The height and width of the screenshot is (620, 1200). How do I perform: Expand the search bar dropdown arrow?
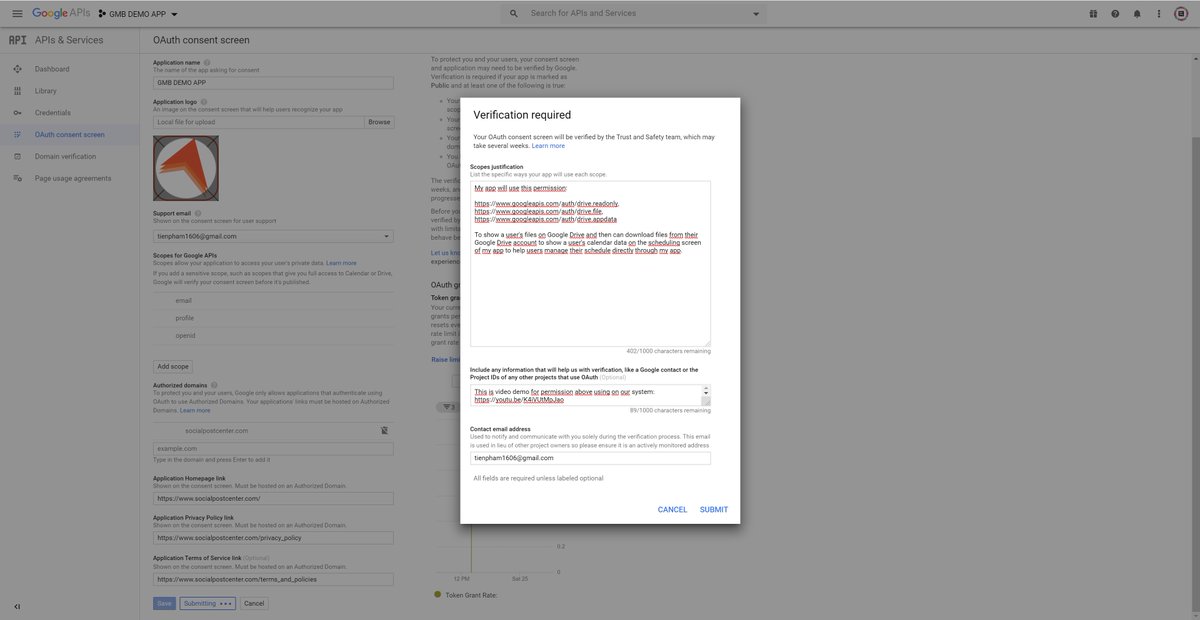(x=755, y=14)
